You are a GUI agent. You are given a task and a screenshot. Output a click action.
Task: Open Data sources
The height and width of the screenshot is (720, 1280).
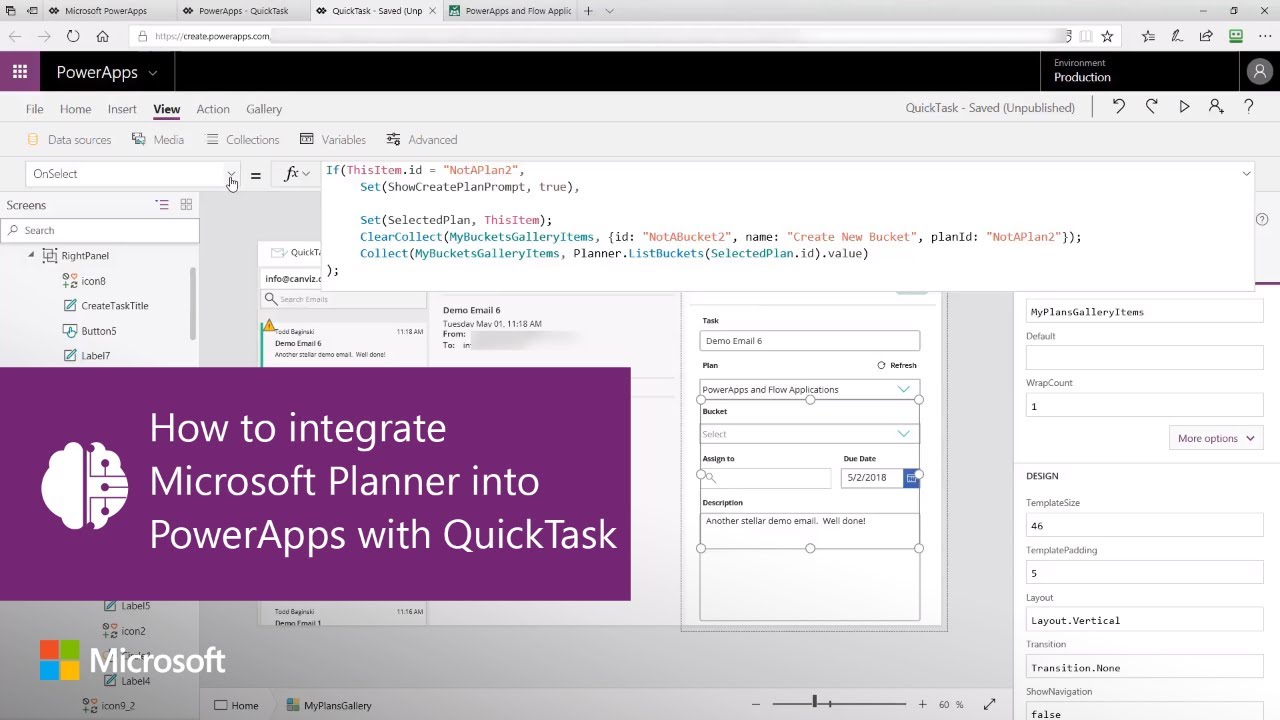[x=69, y=140]
